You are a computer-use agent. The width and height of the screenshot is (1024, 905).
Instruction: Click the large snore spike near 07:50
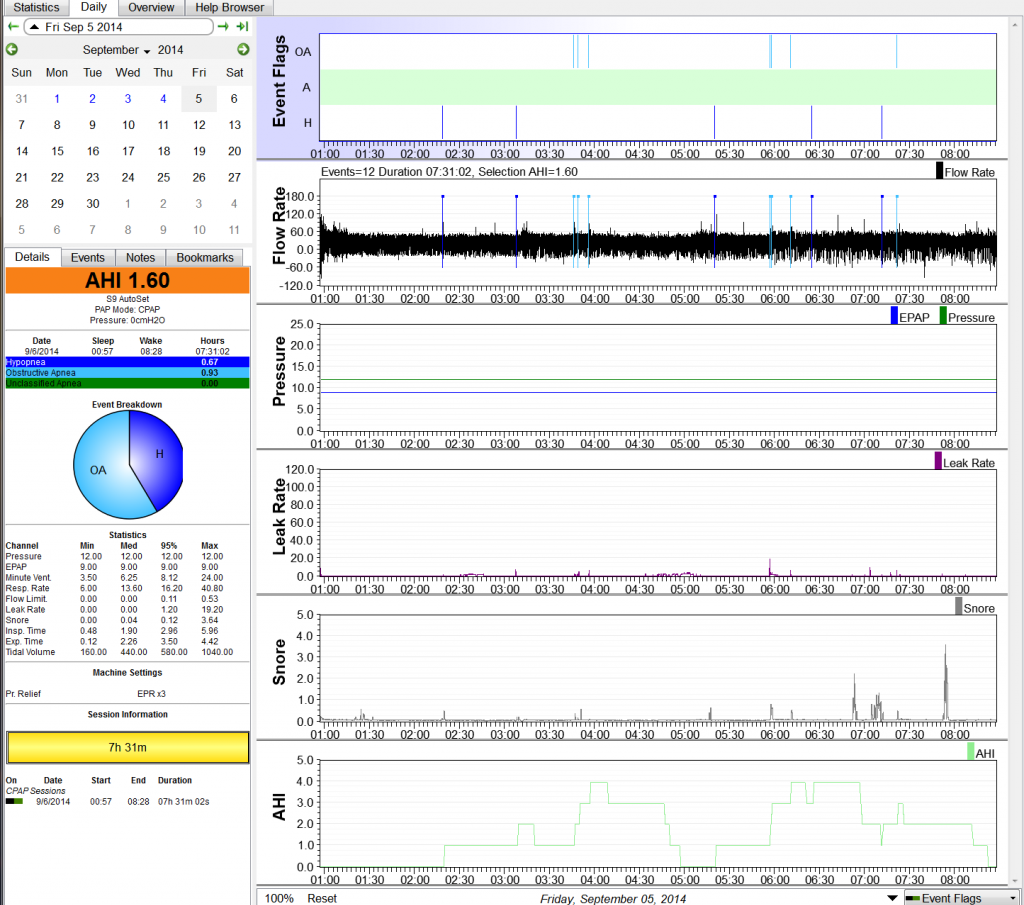pyautogui.click(x=946, y=682)
